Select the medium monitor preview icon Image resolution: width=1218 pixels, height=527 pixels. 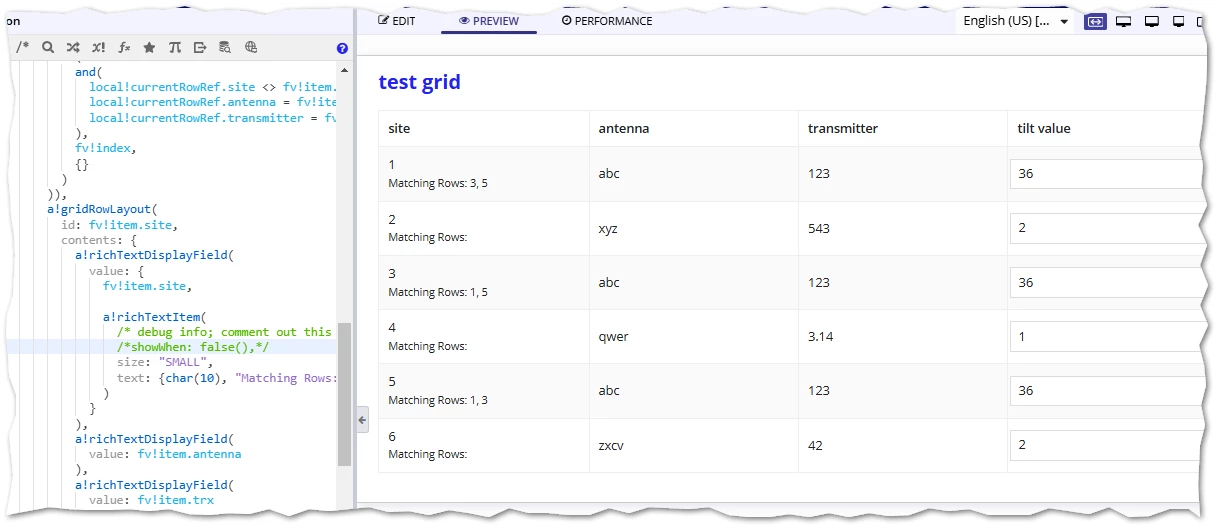[1152, 21]
